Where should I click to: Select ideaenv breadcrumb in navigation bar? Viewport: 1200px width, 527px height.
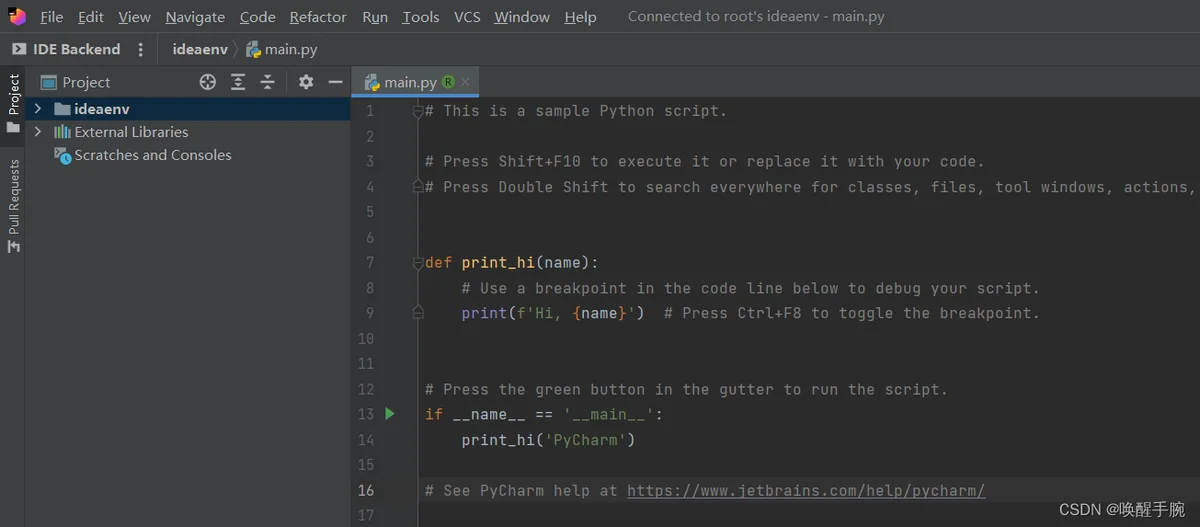(x=200, y=49)
